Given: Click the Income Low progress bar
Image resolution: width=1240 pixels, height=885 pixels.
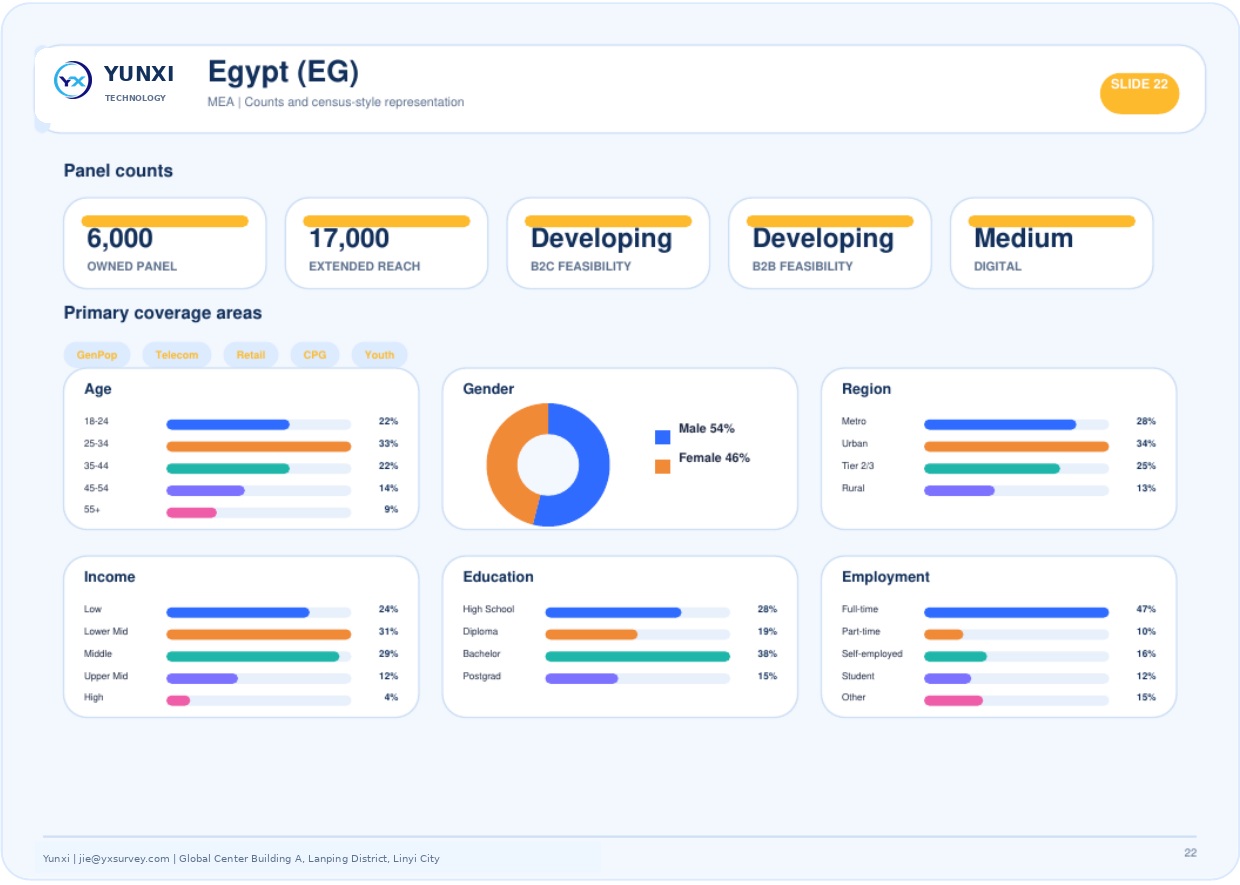Looking at the screenshot, I should click(x=258, y=612).
